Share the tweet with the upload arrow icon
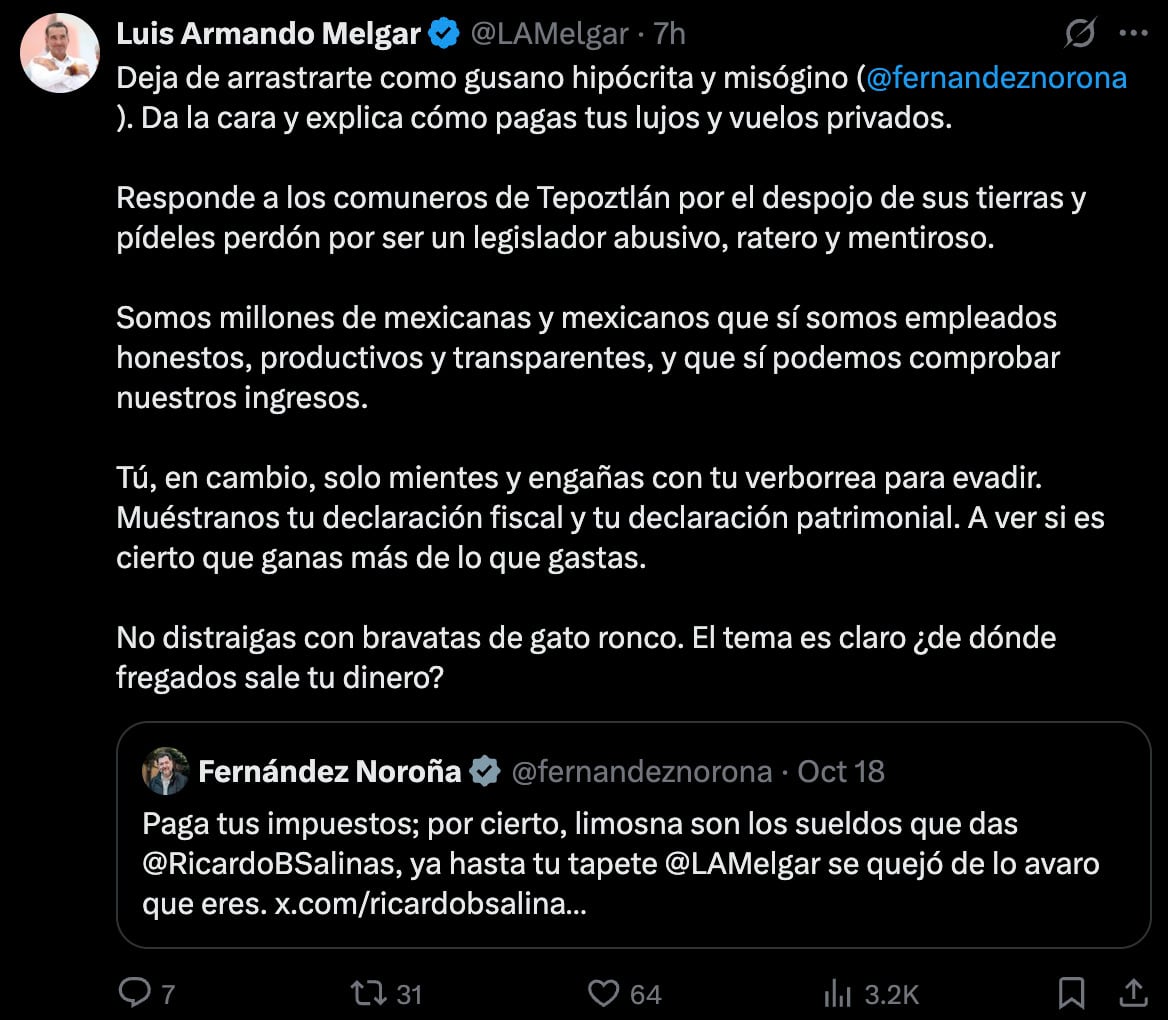 1133,993
